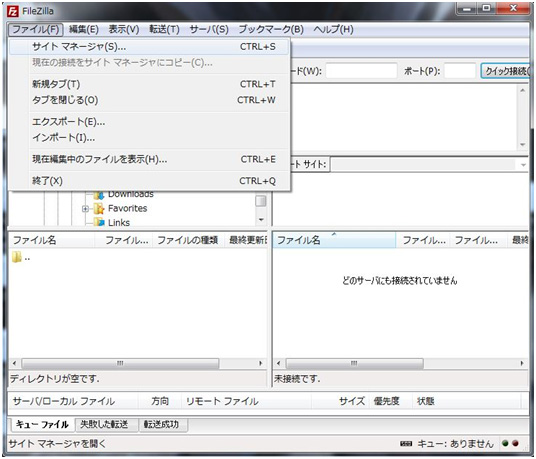Sort local list by 最終更新 column

(247, 240)
